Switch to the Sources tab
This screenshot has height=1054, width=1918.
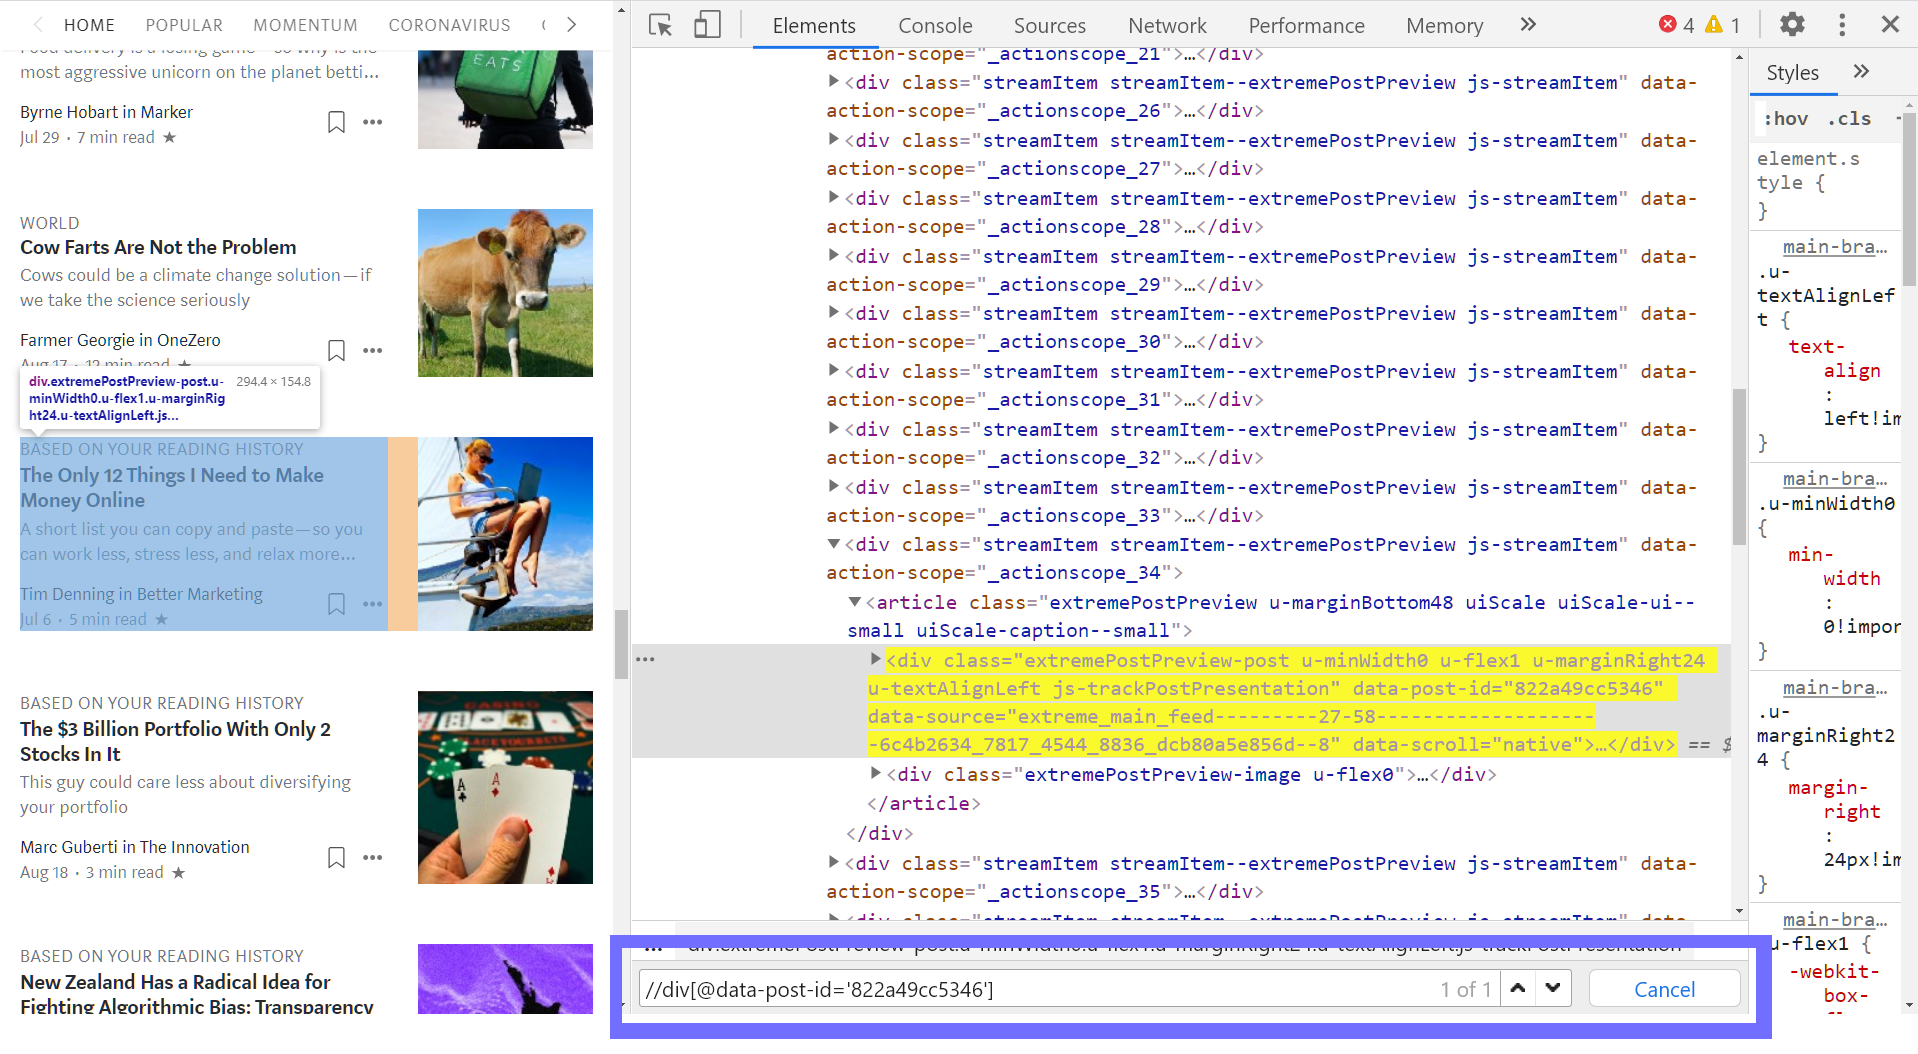[1049, 26]
